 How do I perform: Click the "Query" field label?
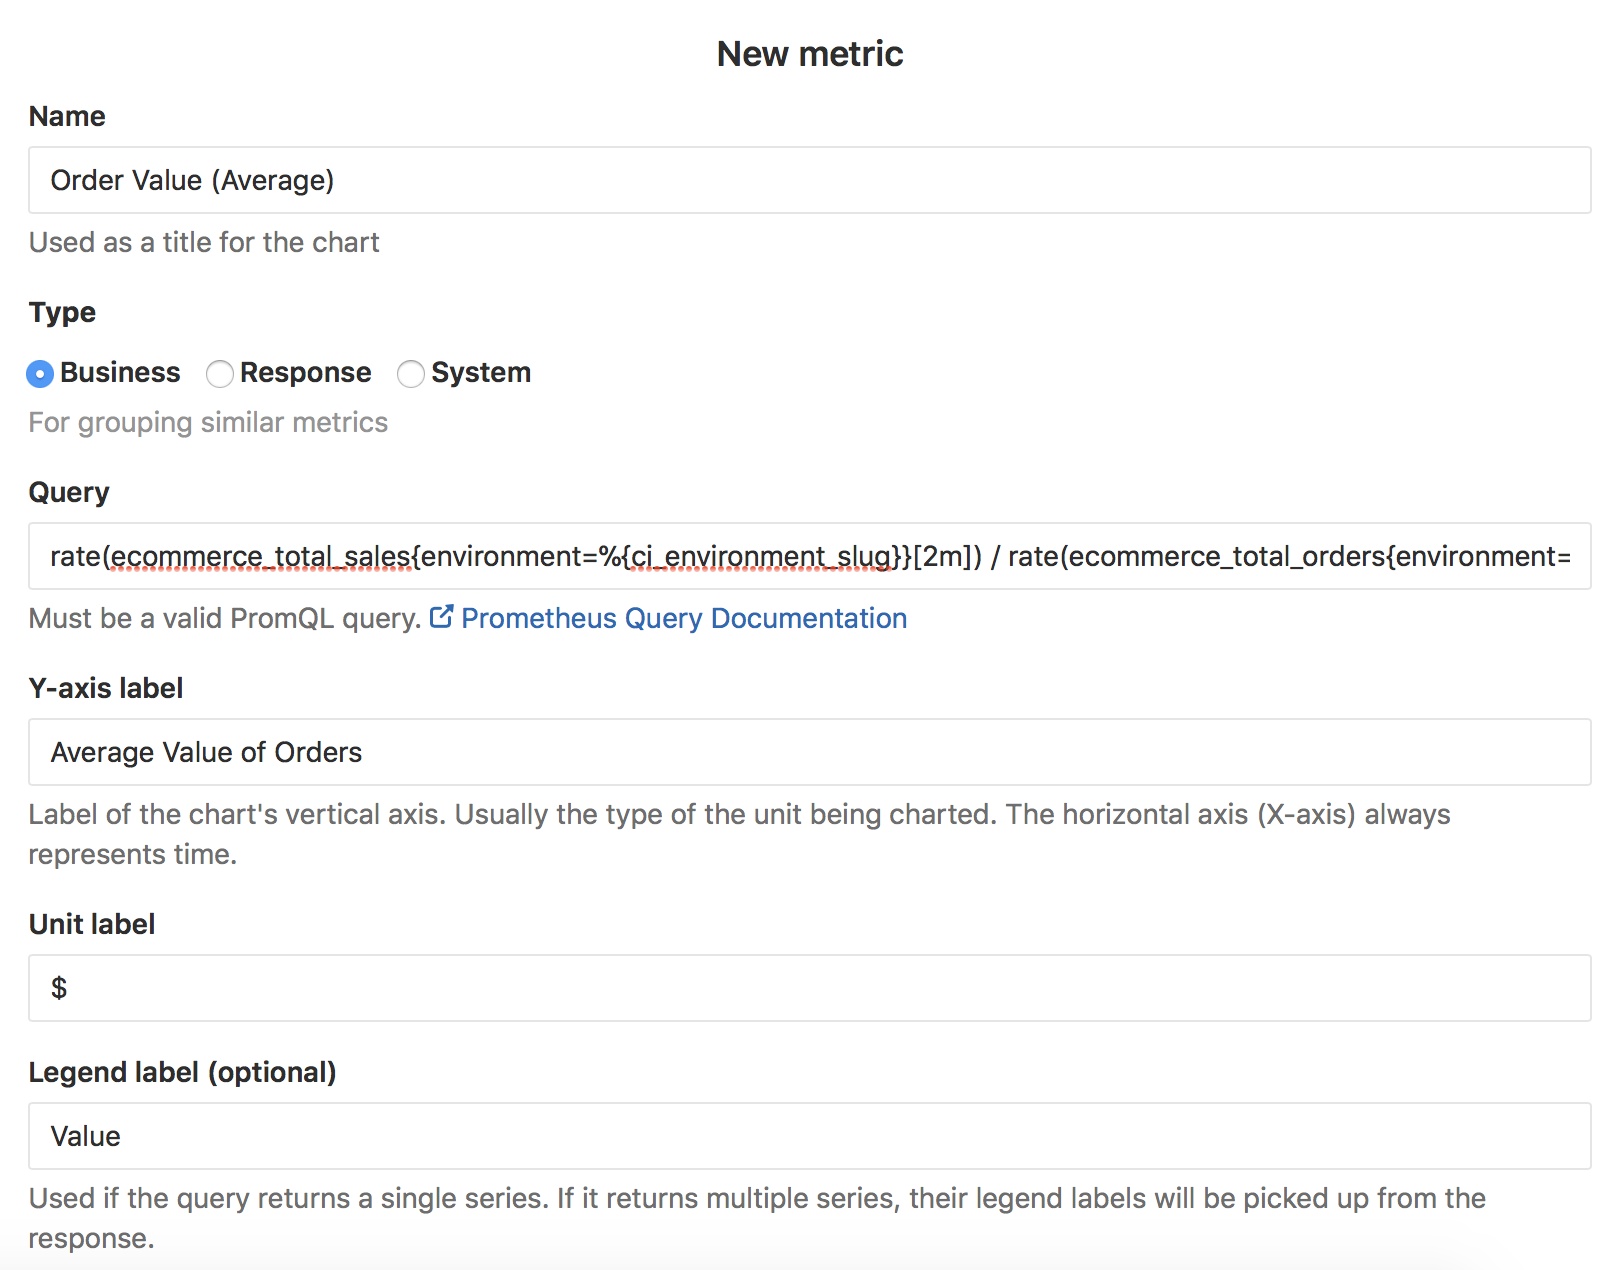pyautogui.click(x=69, y=492)
